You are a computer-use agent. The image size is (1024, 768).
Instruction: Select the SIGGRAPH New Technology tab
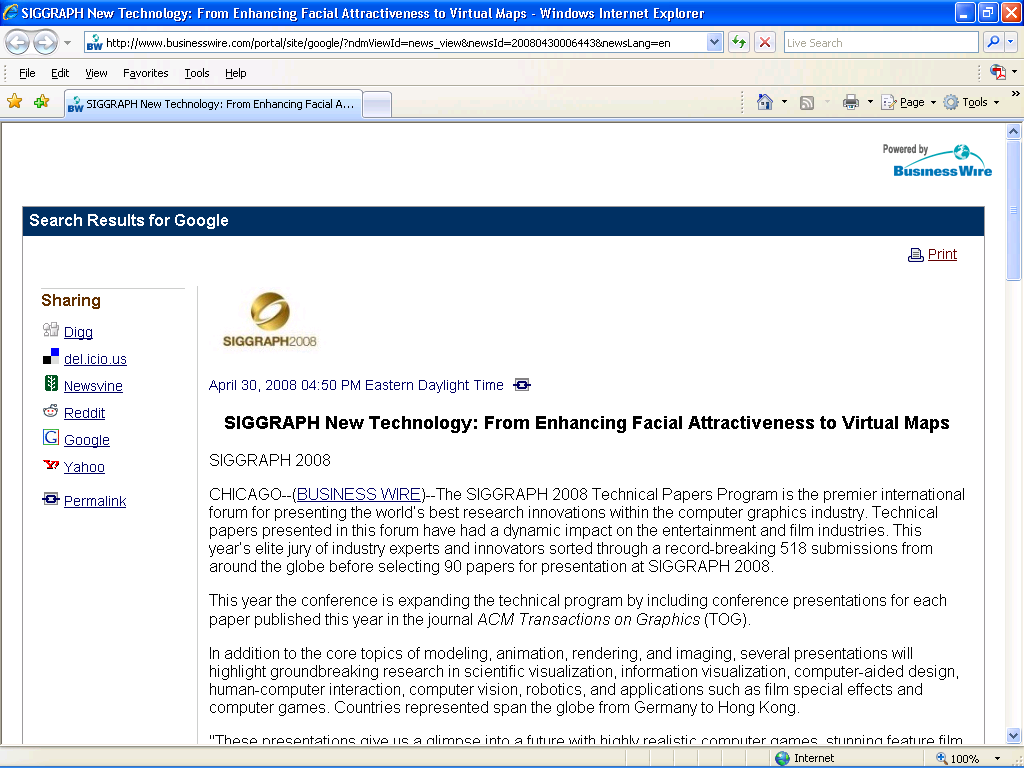click(x=214, y=104)
